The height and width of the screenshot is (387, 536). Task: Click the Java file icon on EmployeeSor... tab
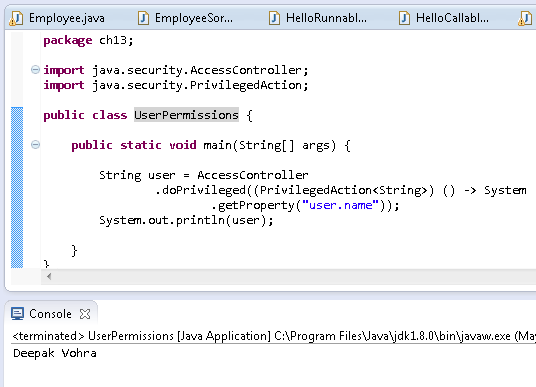coord(143,18)
